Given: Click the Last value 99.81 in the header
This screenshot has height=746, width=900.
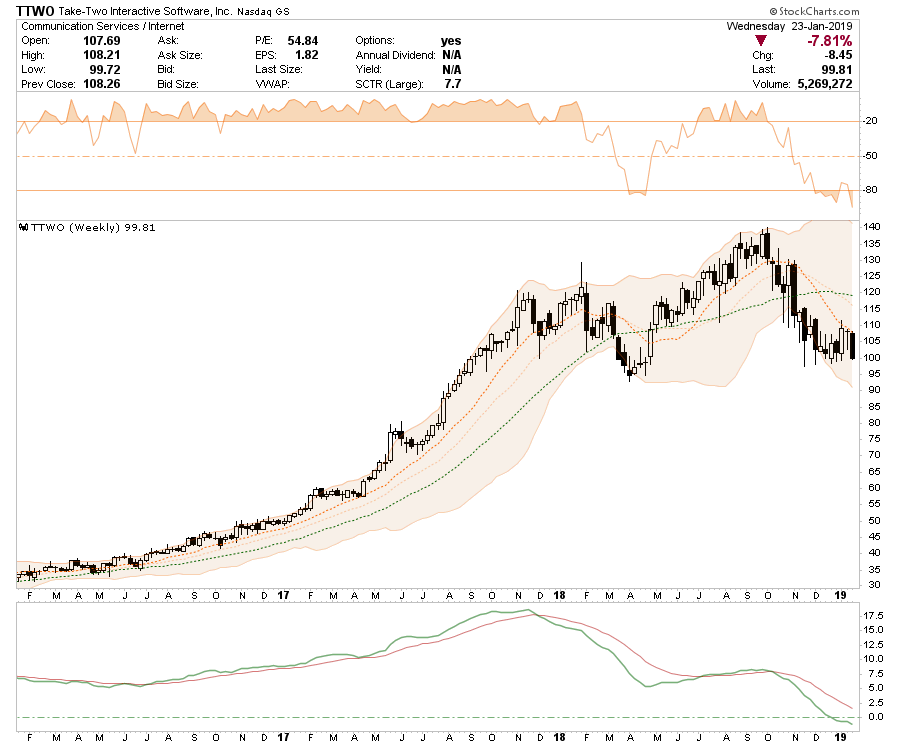Looking at the screenshot, I should 836,69.
